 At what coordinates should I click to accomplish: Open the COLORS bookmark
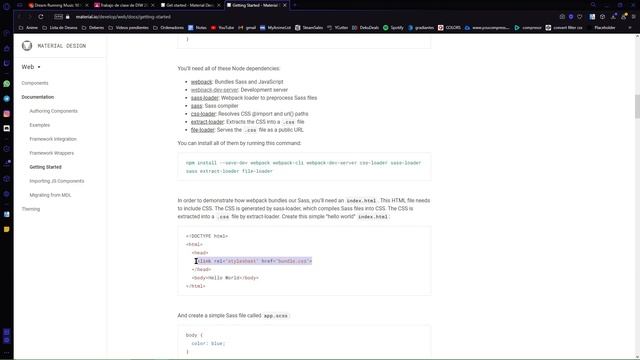tap(449, 28)
